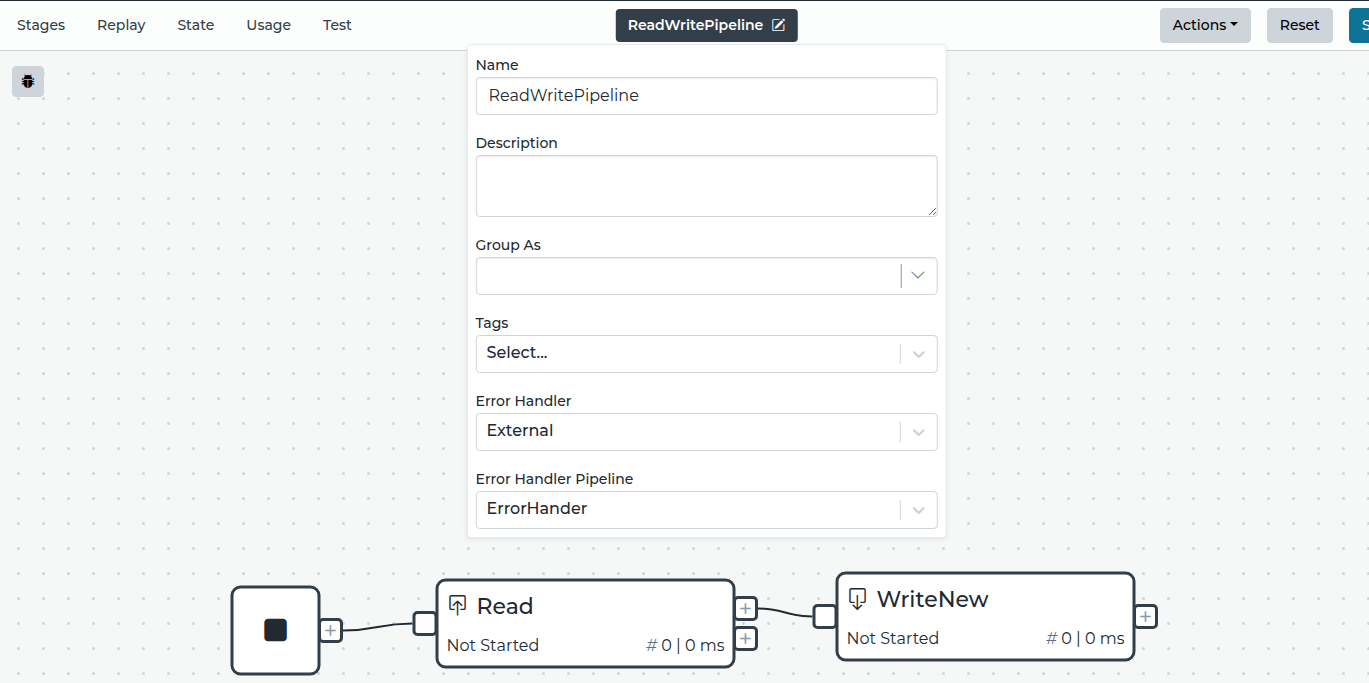Click the edit pencil beside ReadWritePipeline title
1369x683 pixels.
pyautogui.click(x=781, y=25)
